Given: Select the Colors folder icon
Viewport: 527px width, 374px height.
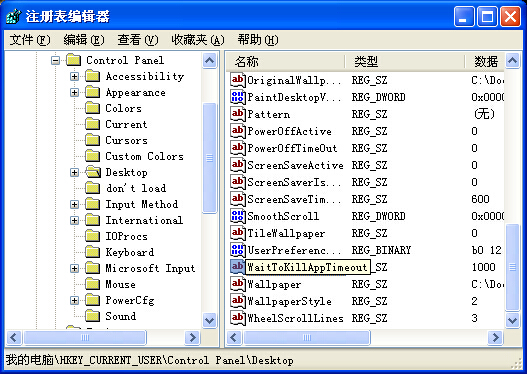Looking at the screenshot, I should (x=92, y=108).
